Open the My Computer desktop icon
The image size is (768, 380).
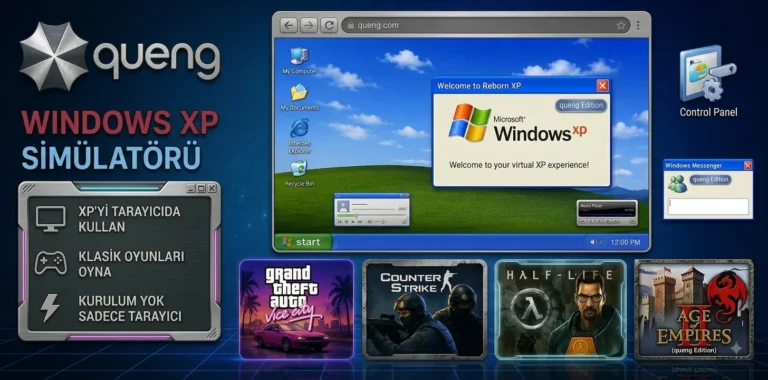(x=299, y=61)
